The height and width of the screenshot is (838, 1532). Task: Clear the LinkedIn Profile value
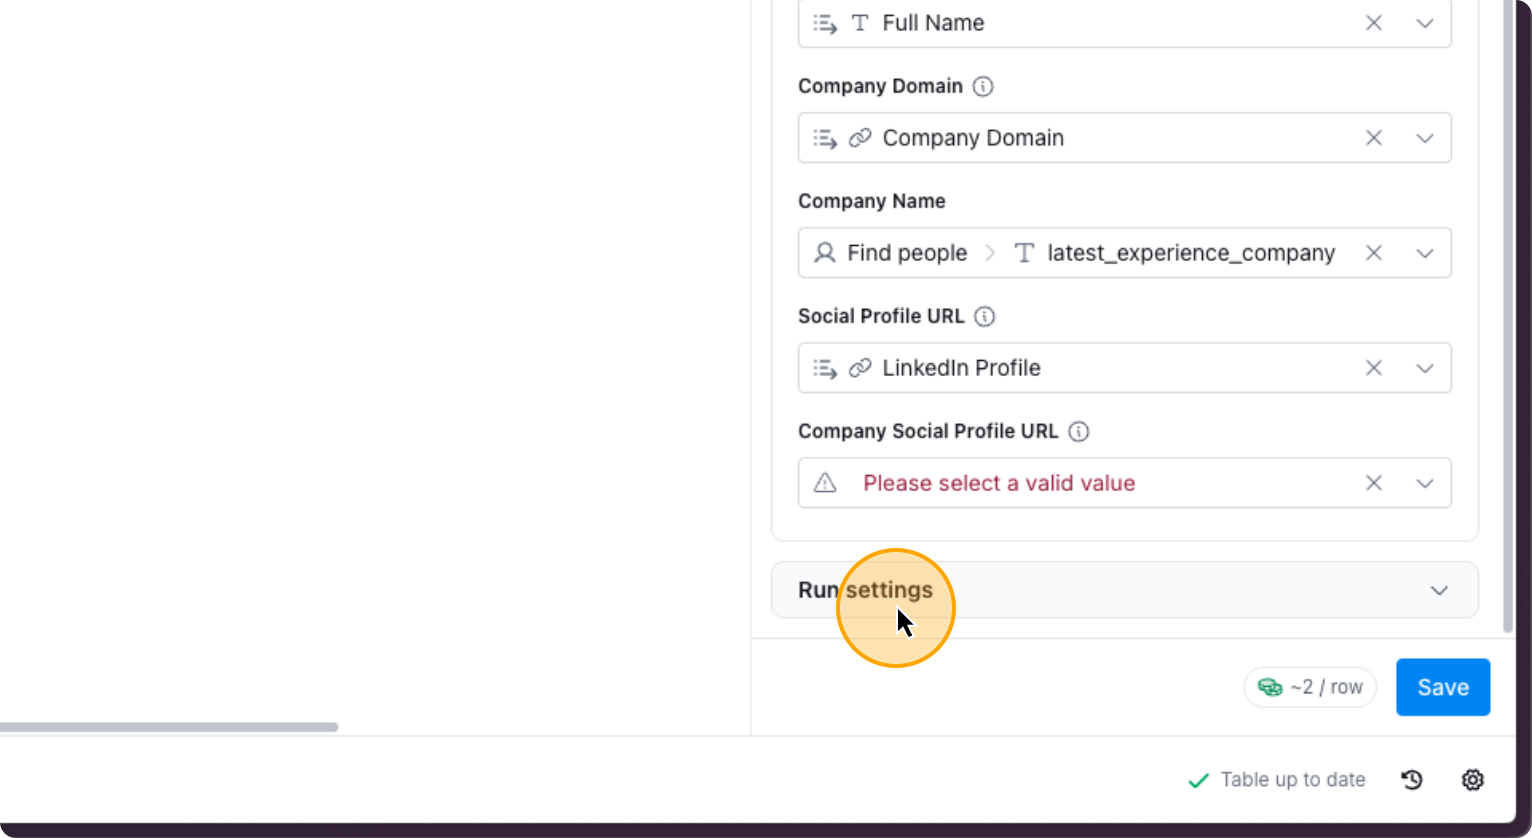click(x=1374, y=368)
